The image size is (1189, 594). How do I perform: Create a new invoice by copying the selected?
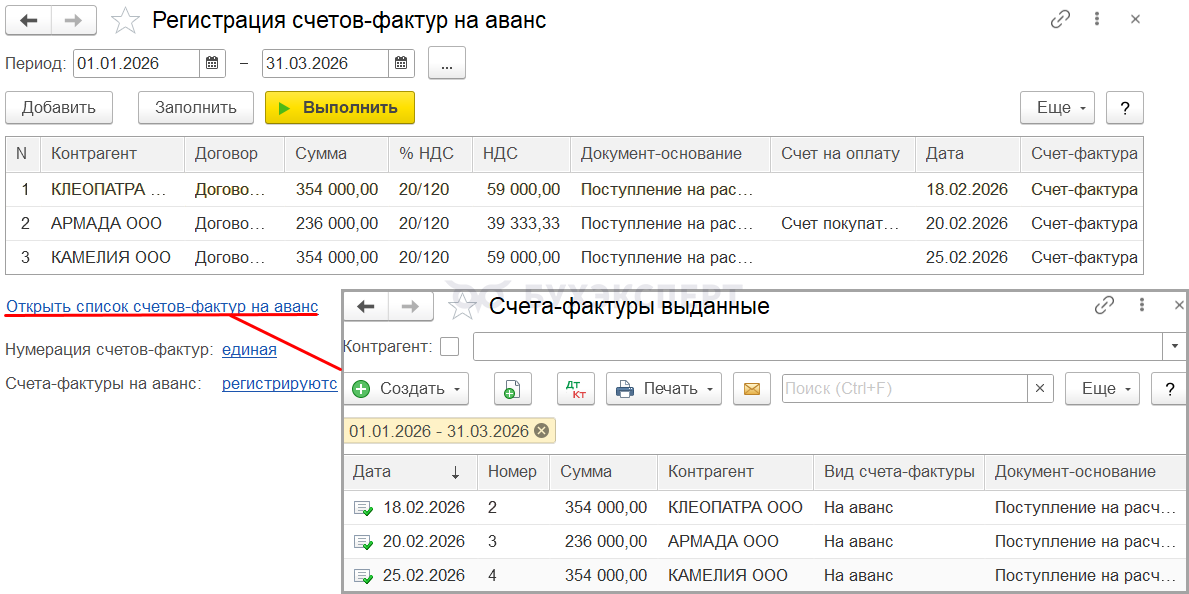513,389
